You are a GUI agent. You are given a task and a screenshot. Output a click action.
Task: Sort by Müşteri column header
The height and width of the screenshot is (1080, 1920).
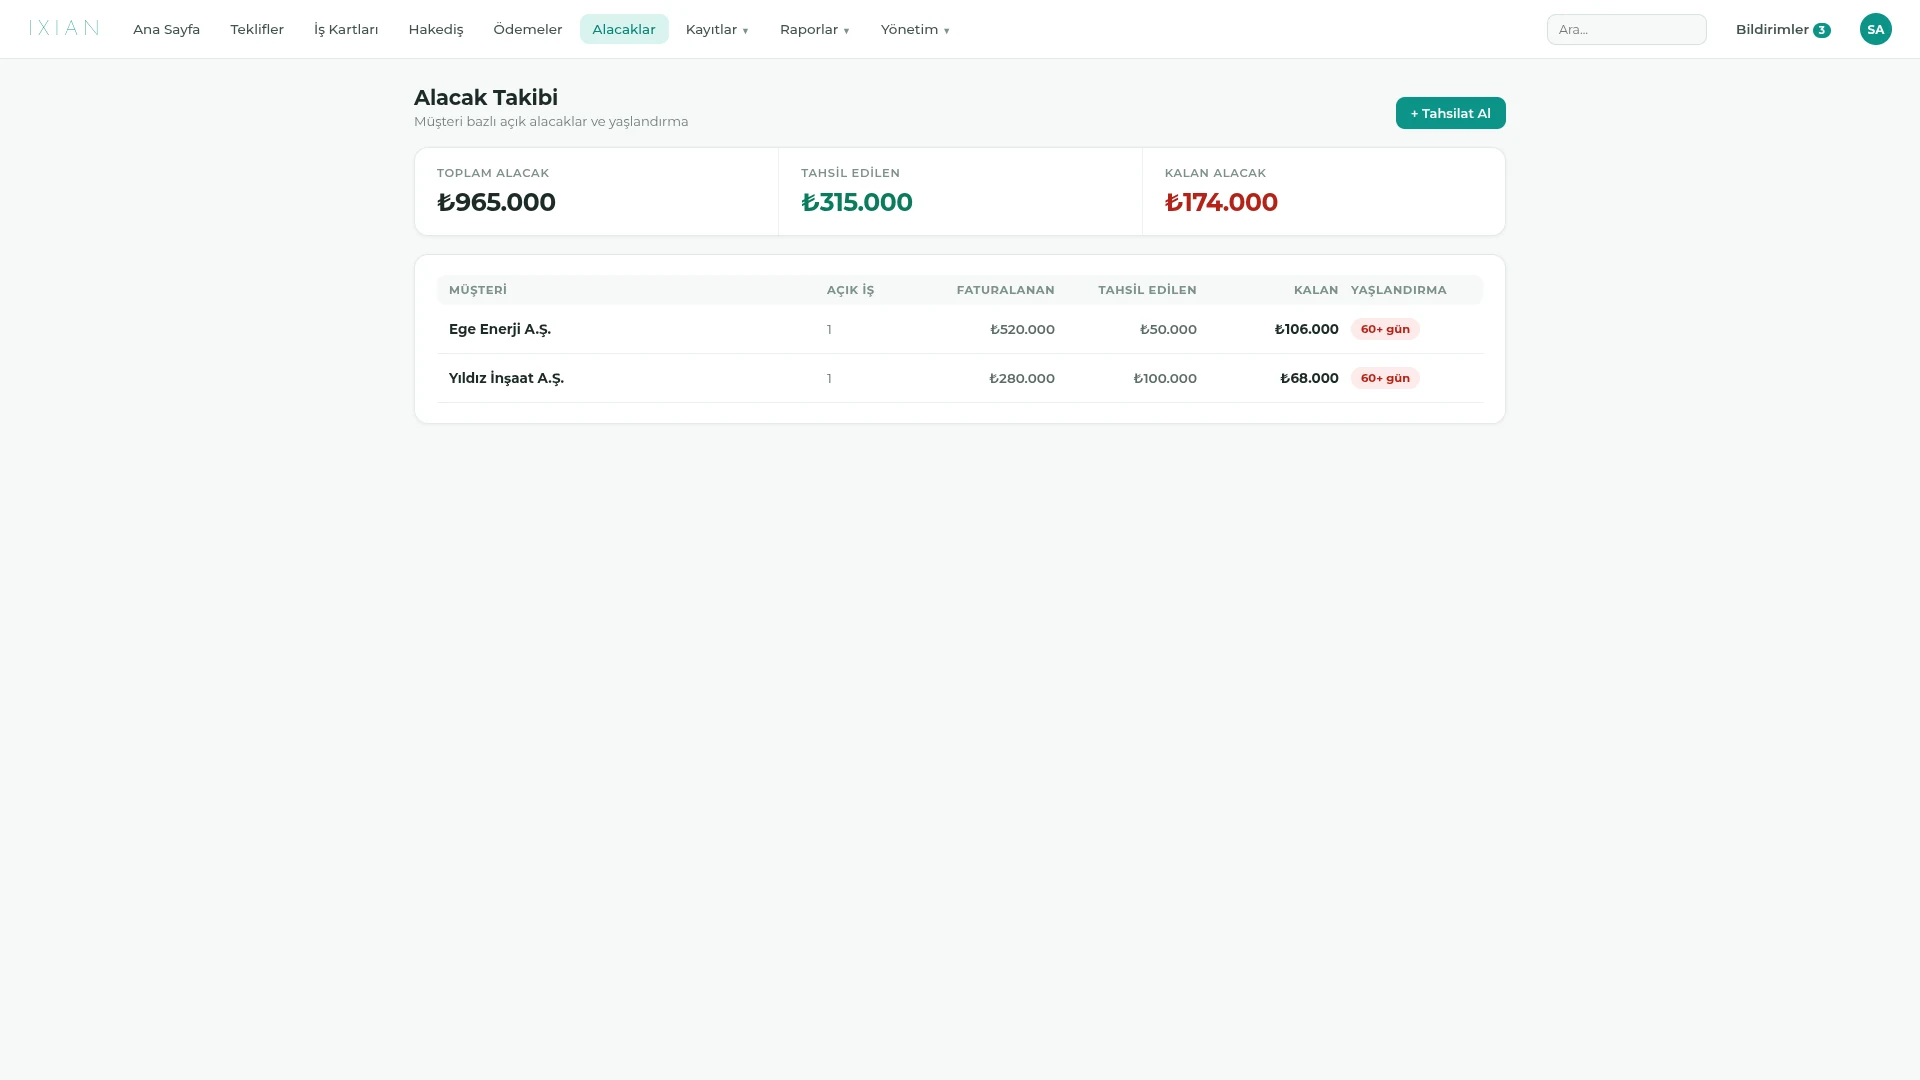[x=478, y=290]
